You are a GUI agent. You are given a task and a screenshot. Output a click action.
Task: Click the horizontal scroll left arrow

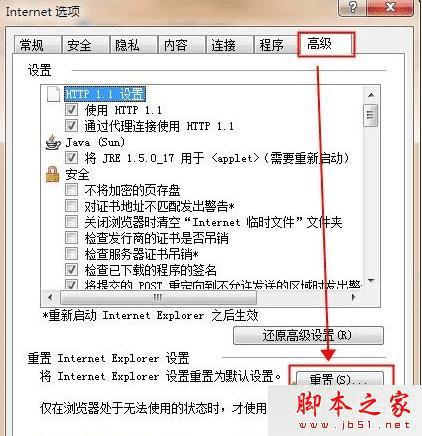coord(50,297)
